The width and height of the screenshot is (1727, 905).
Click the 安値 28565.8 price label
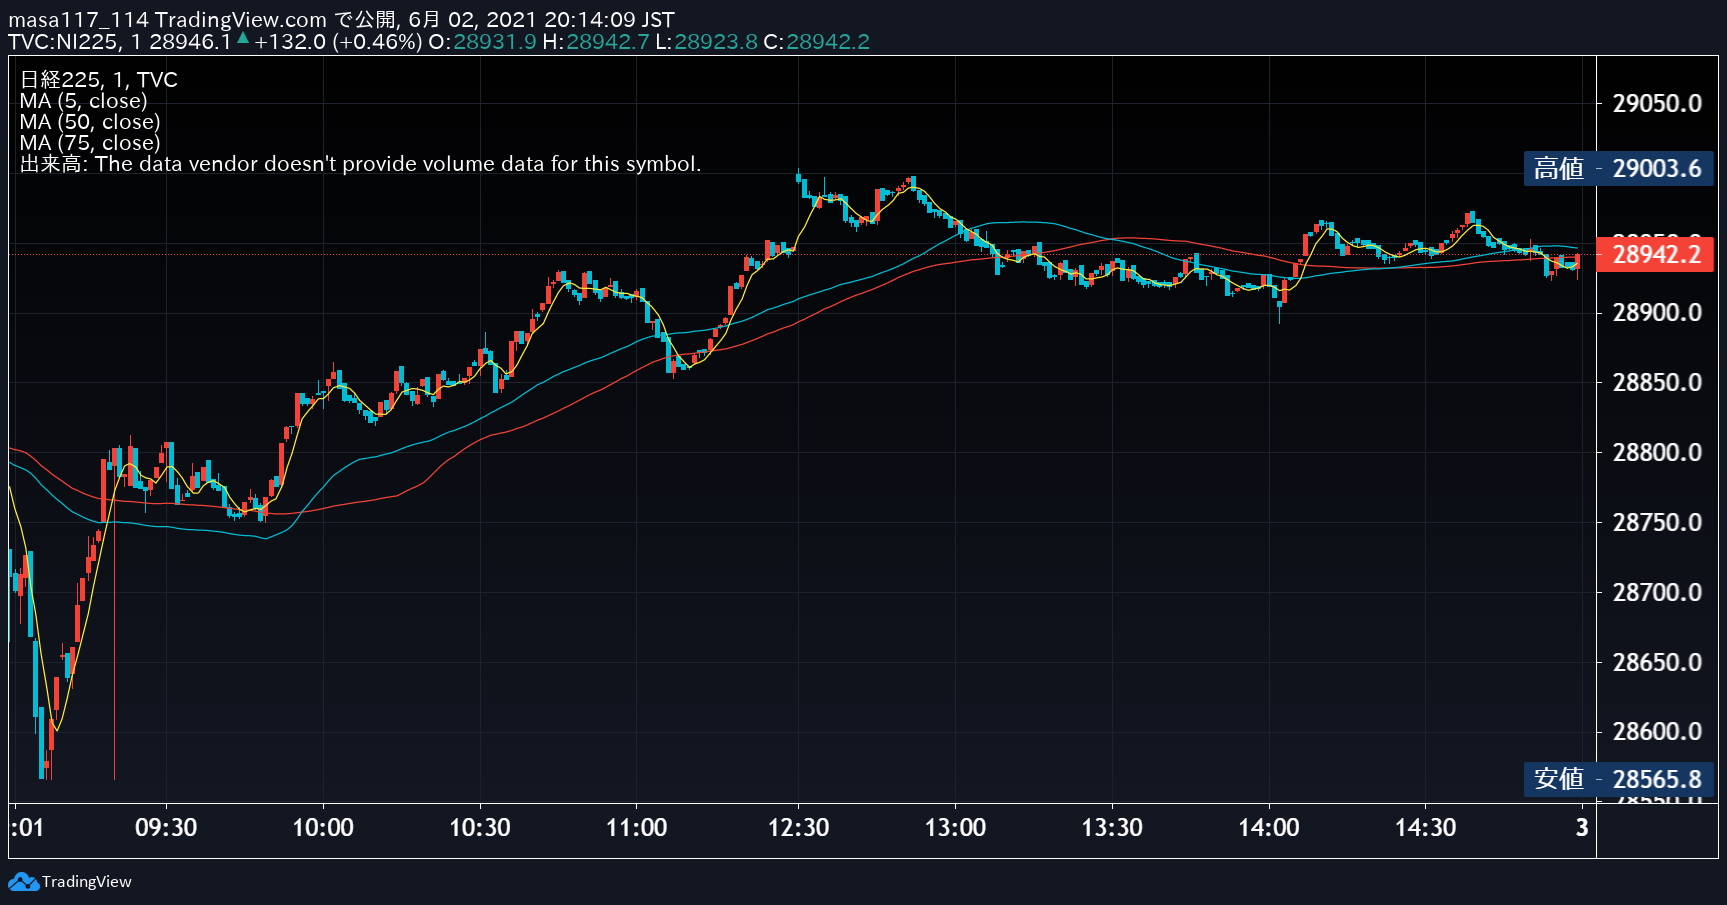click(1618, 778)
